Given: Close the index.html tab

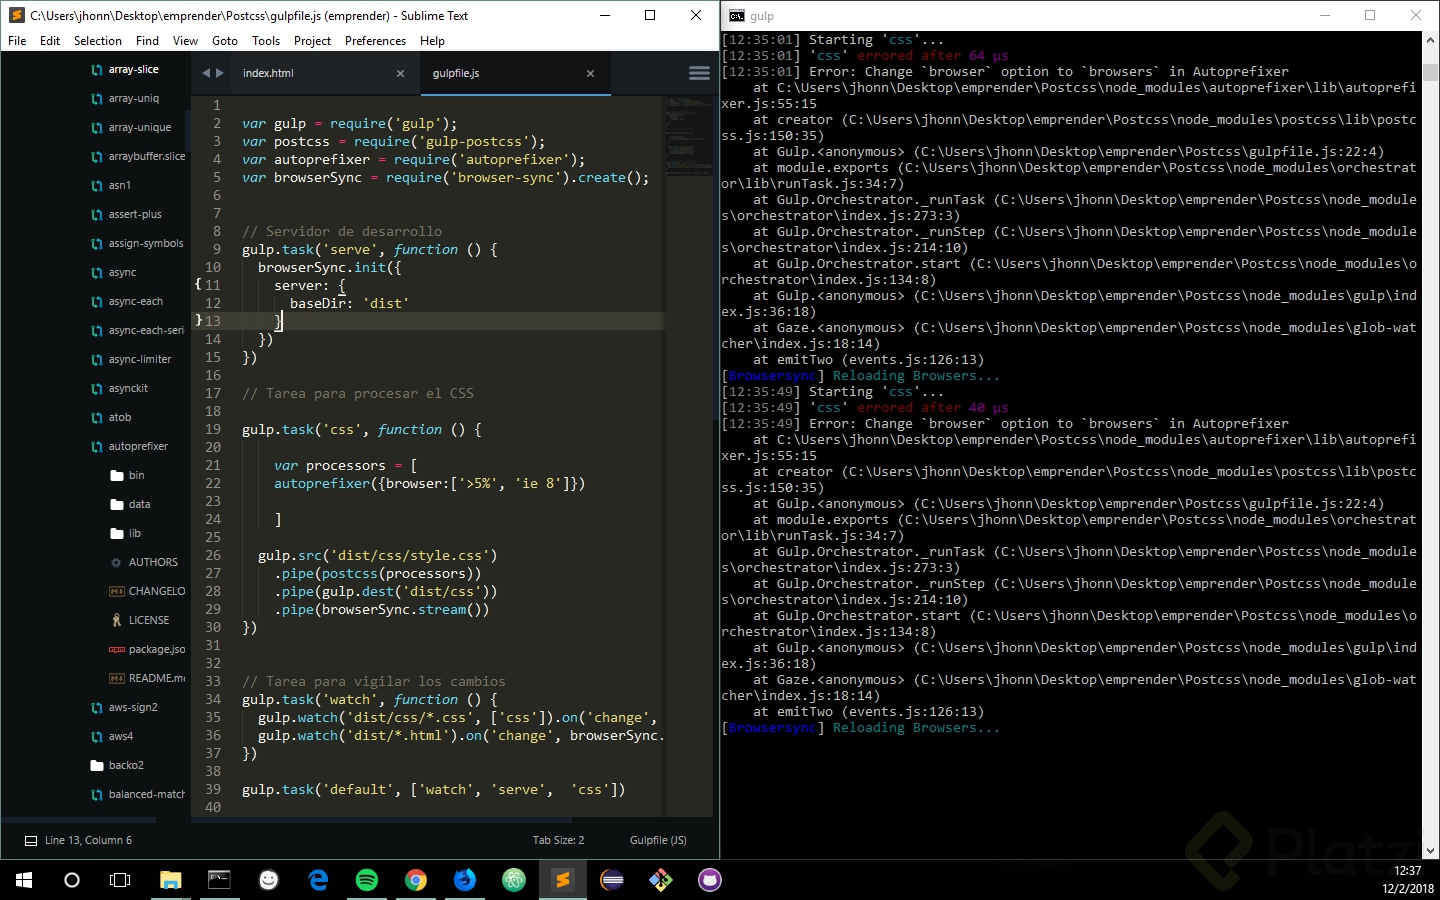Looking at the screenshot, I should click(x=400, y=73).
